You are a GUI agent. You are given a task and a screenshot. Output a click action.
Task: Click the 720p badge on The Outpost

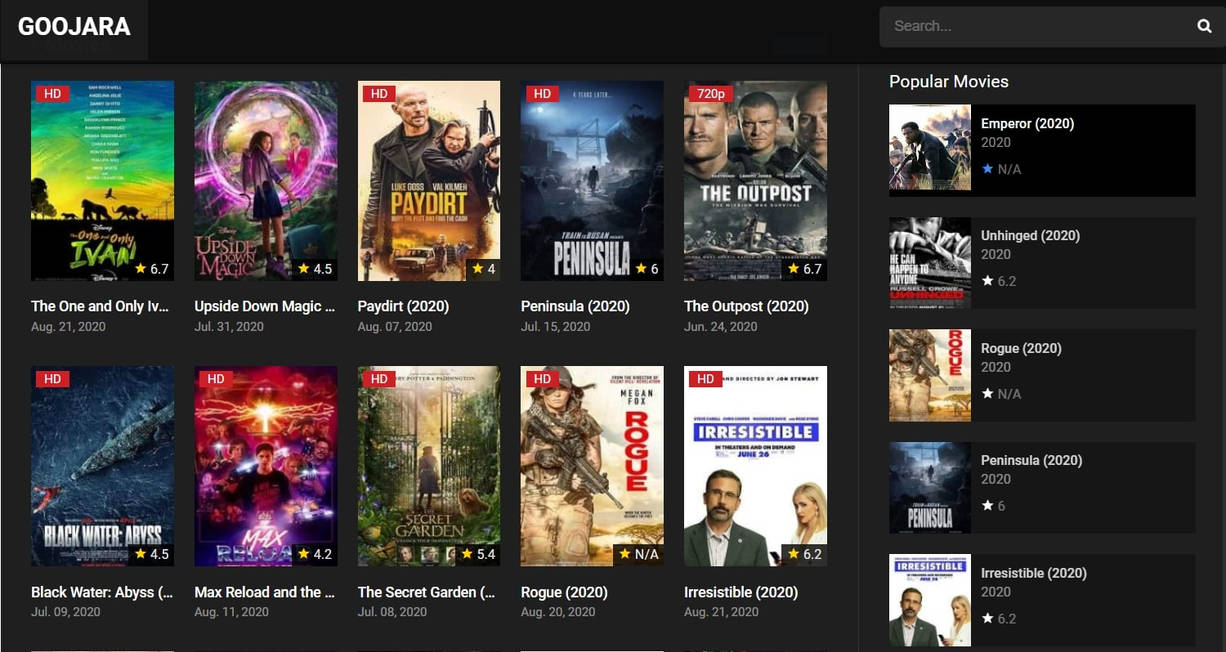pos(711,94)
